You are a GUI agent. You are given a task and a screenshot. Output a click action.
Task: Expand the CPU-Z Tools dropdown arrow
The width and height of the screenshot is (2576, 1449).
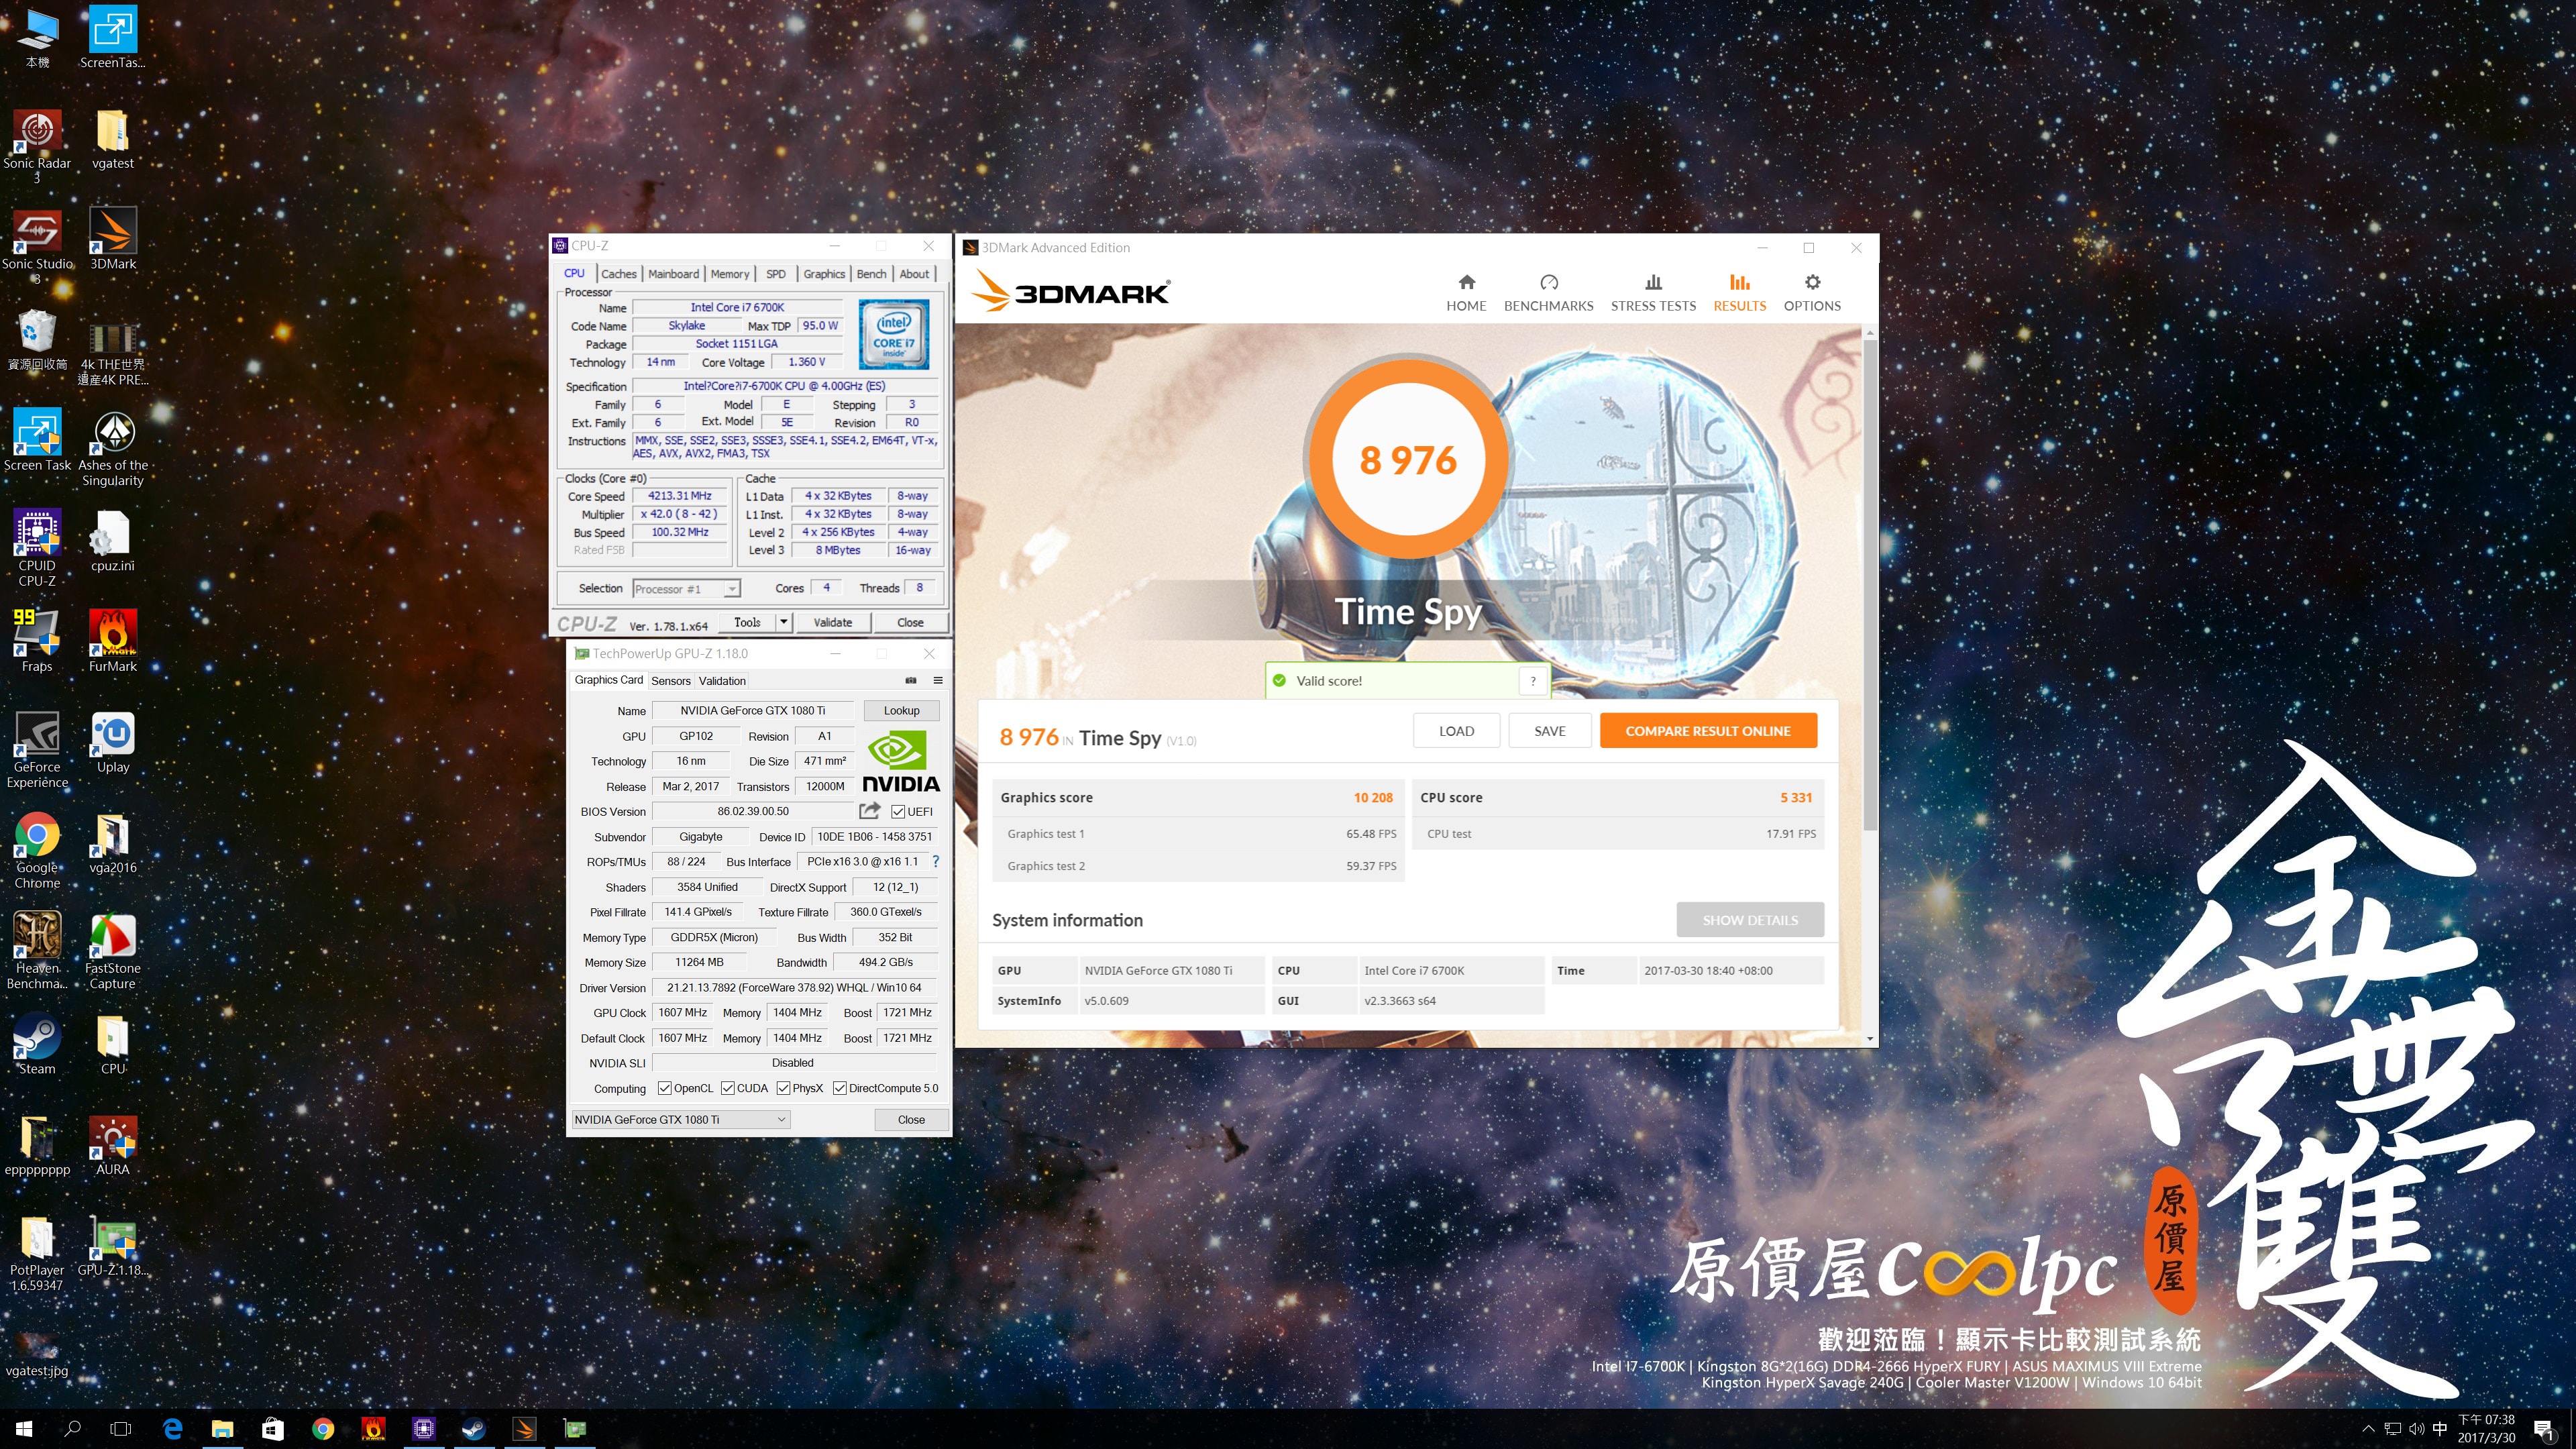tap(784, 622)
